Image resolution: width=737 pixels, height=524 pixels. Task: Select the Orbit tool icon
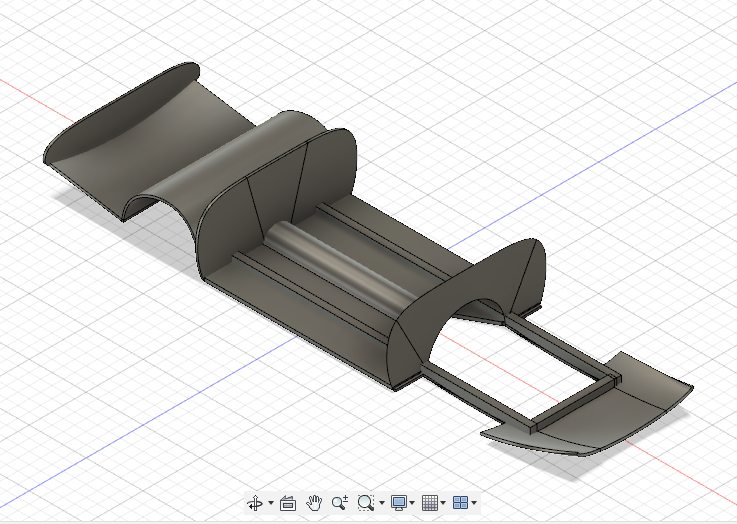(255, 503)
